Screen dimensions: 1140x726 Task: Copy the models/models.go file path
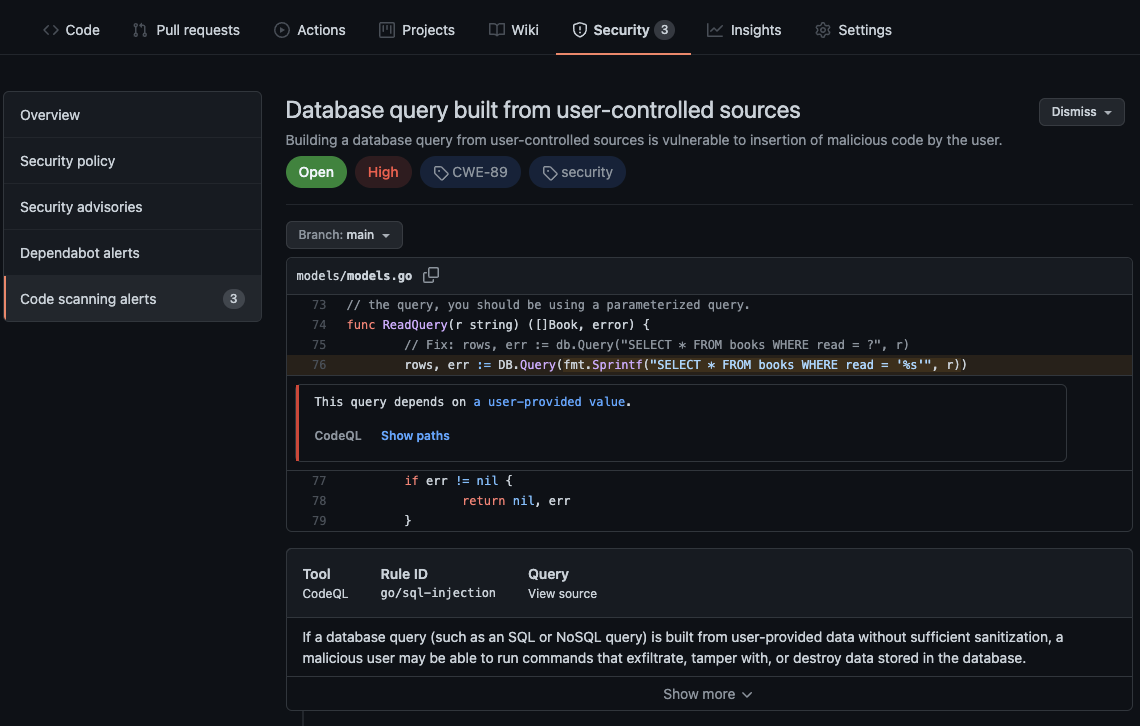point(431,275)
